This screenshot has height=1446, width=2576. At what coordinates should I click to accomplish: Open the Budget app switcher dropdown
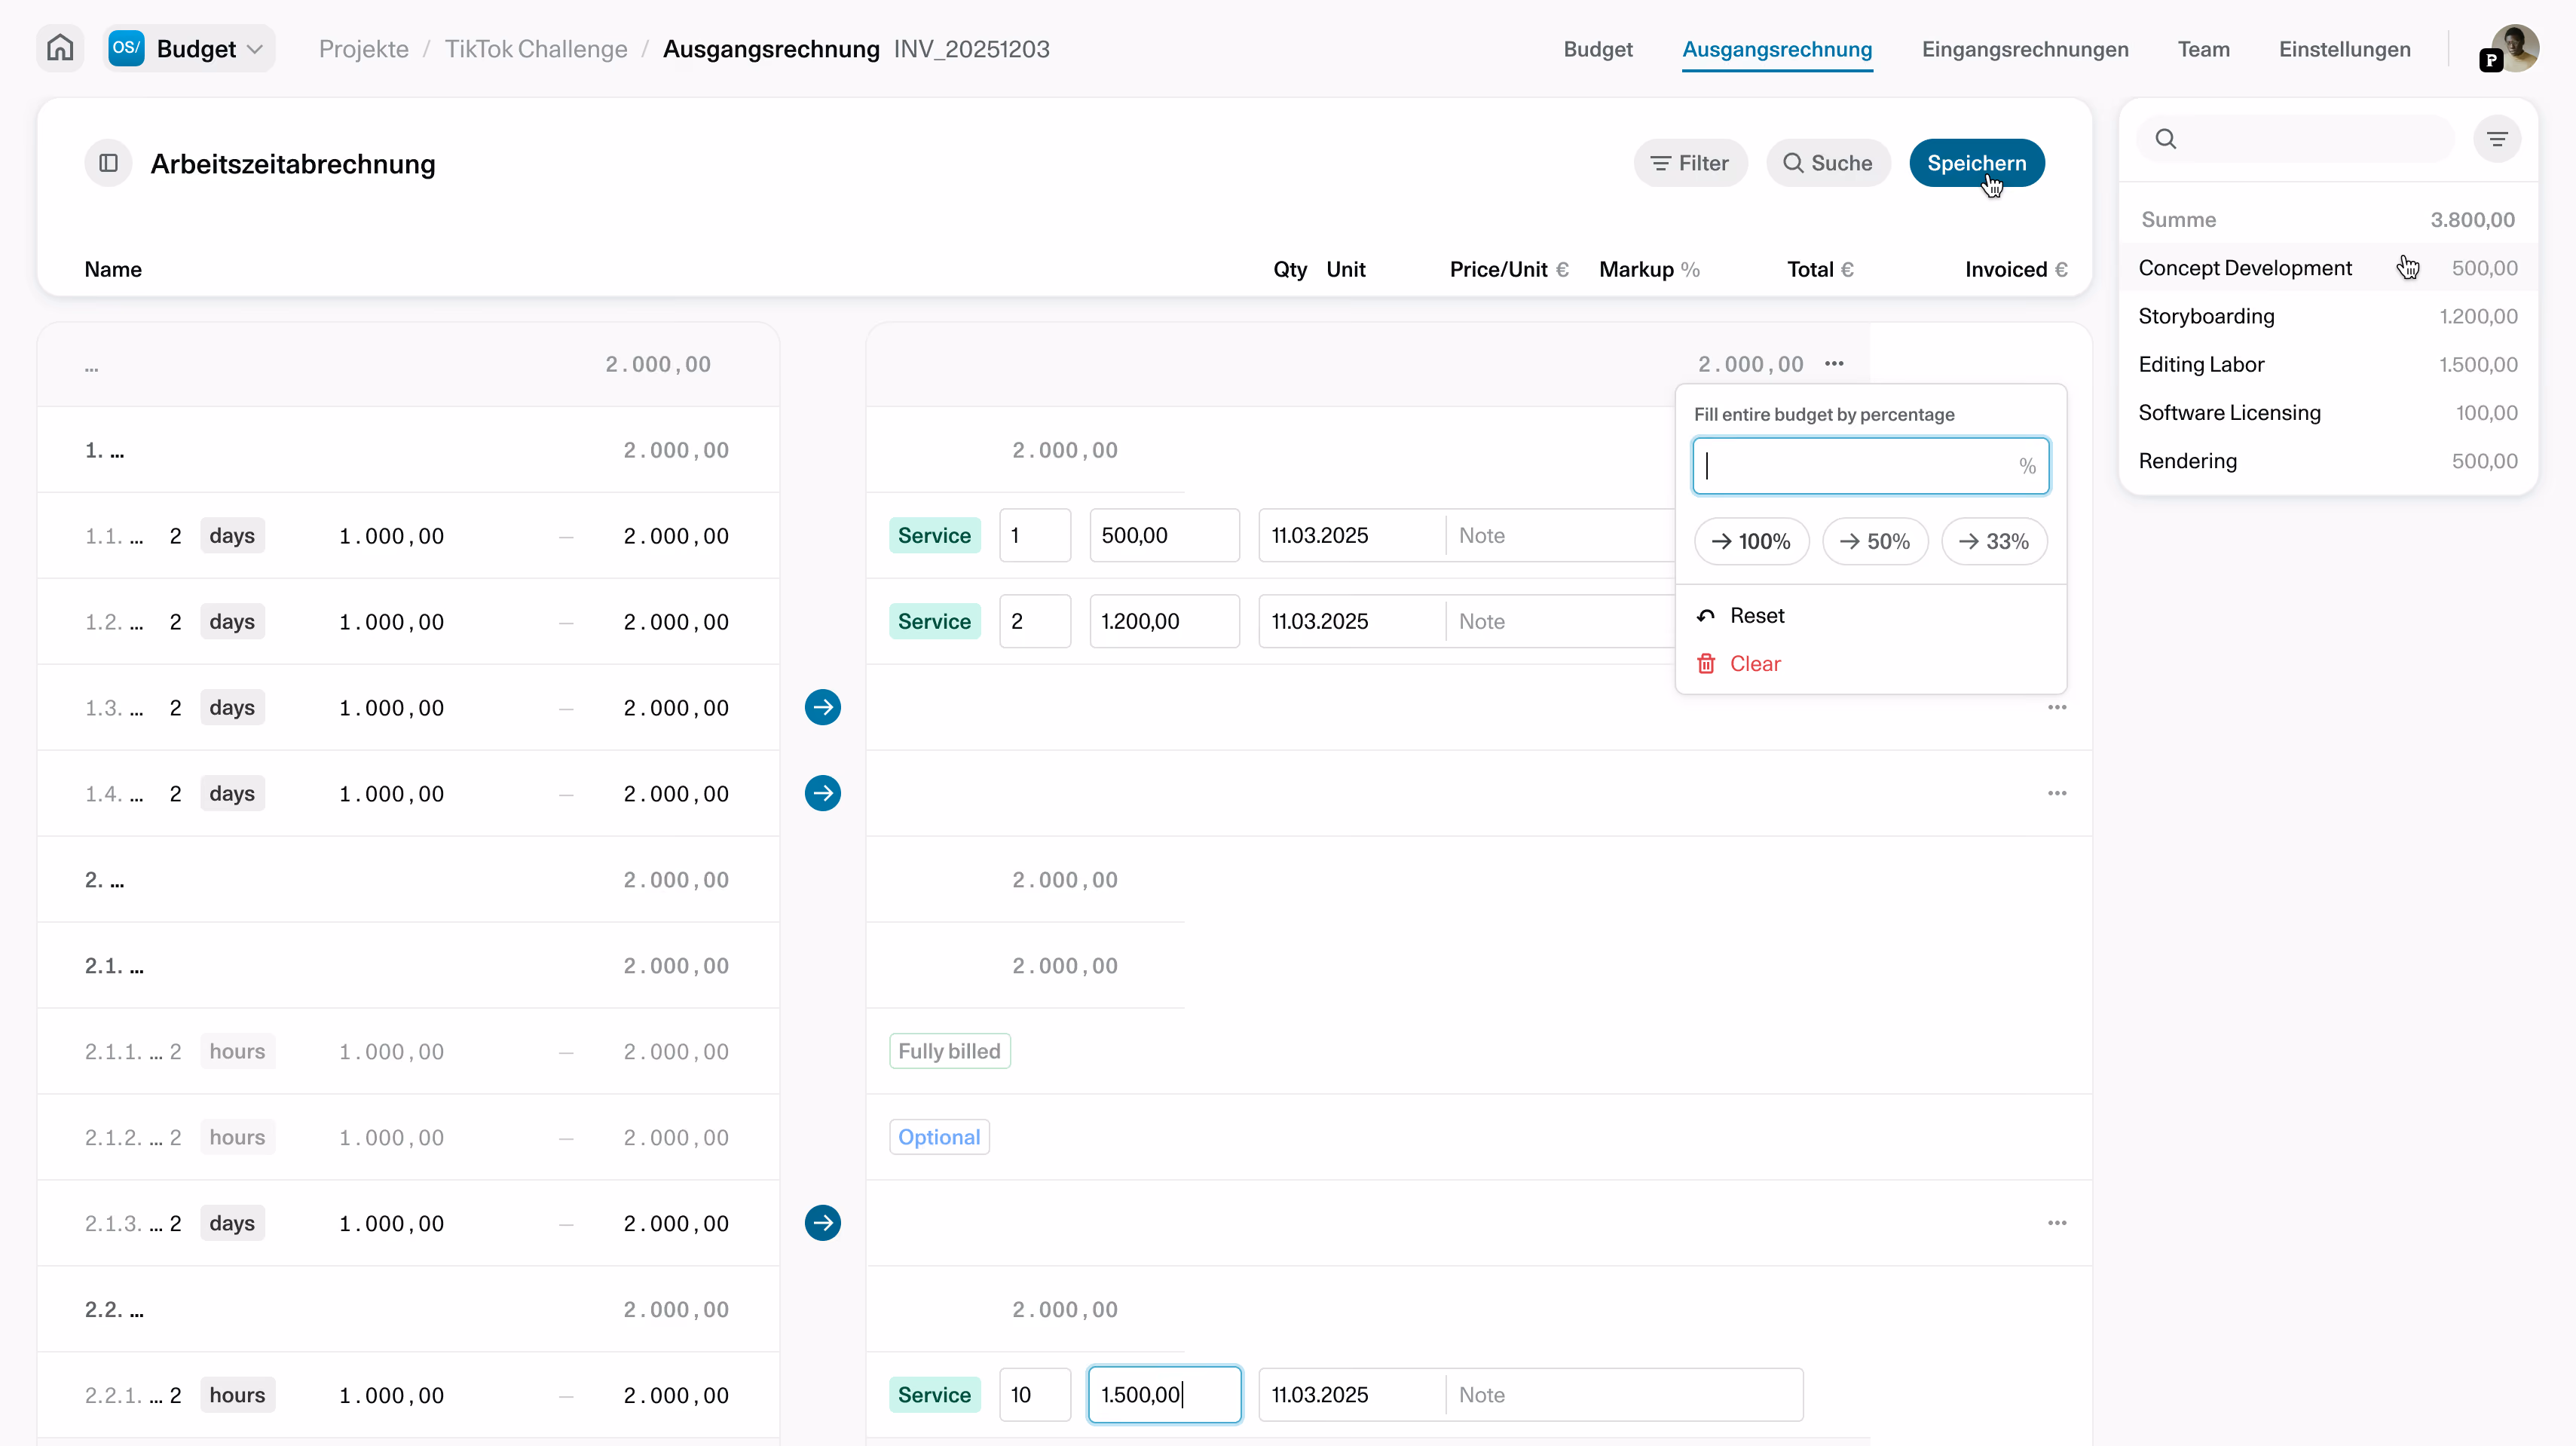click(x=190, y=49)
